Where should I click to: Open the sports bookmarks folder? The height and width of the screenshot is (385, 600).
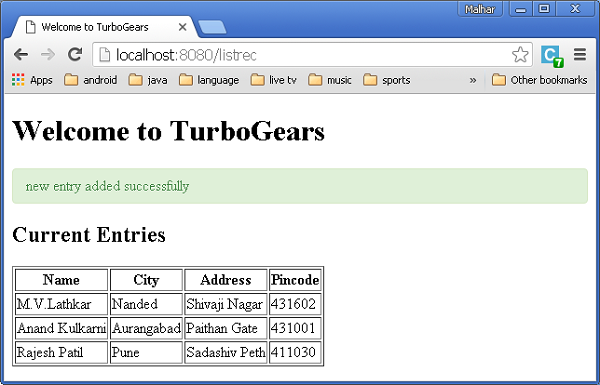point(386,80)
